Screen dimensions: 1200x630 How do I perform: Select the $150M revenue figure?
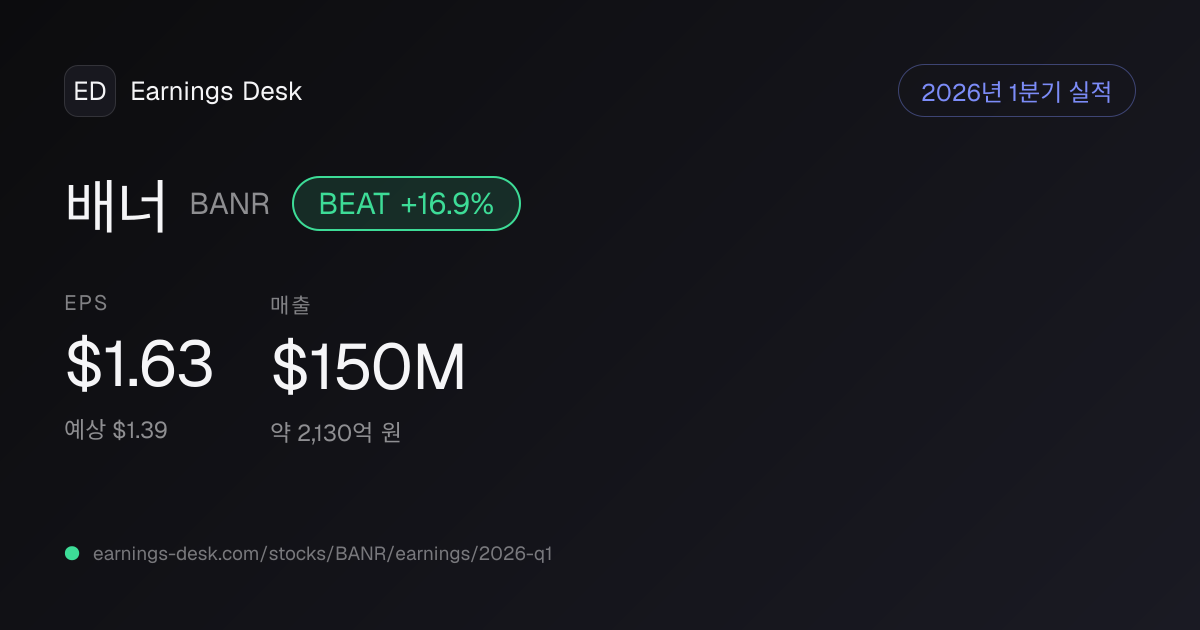(x=369, y=367)
